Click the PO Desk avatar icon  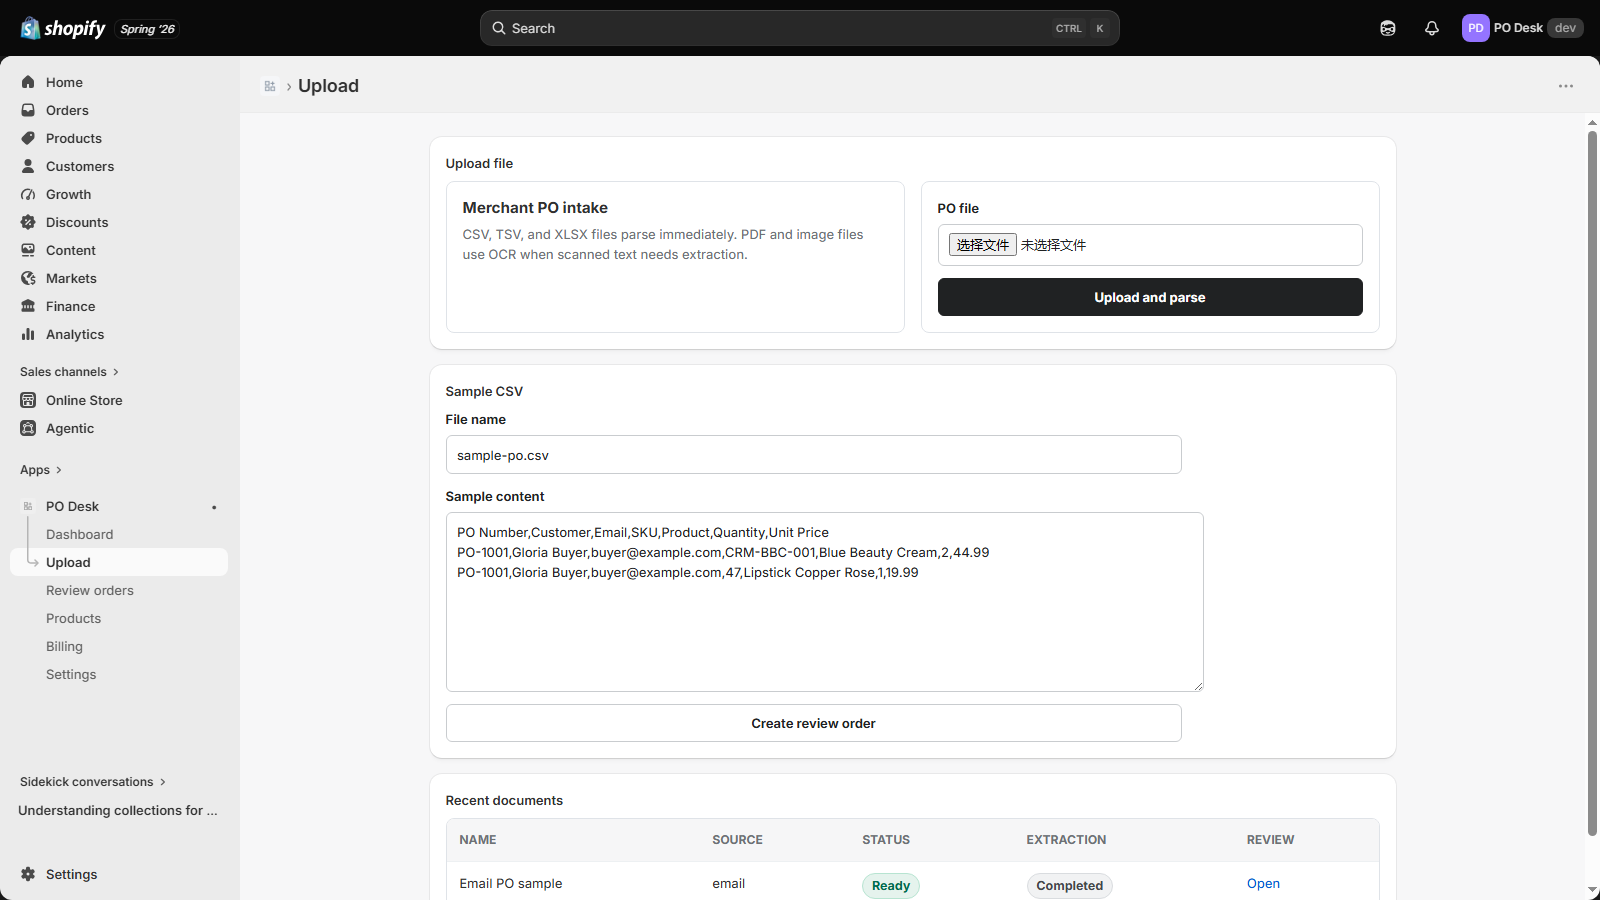coord(1475,28)
